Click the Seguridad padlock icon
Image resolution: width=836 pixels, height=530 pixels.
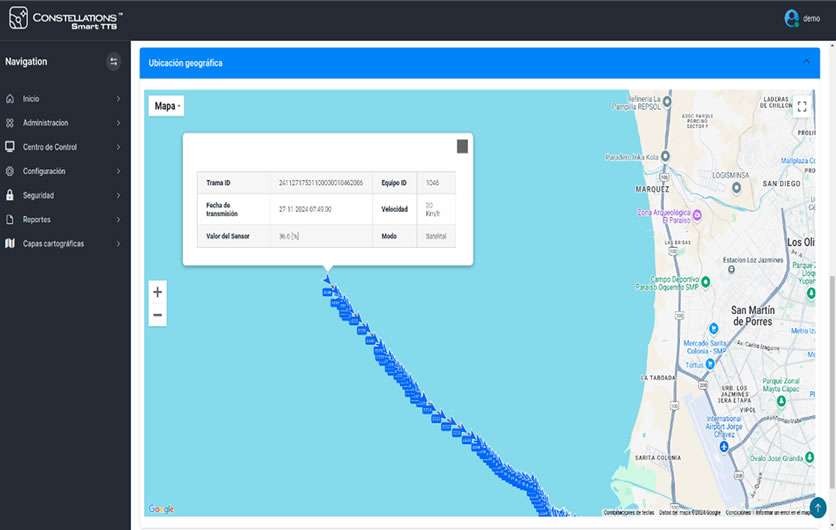[x=10, y=195]
